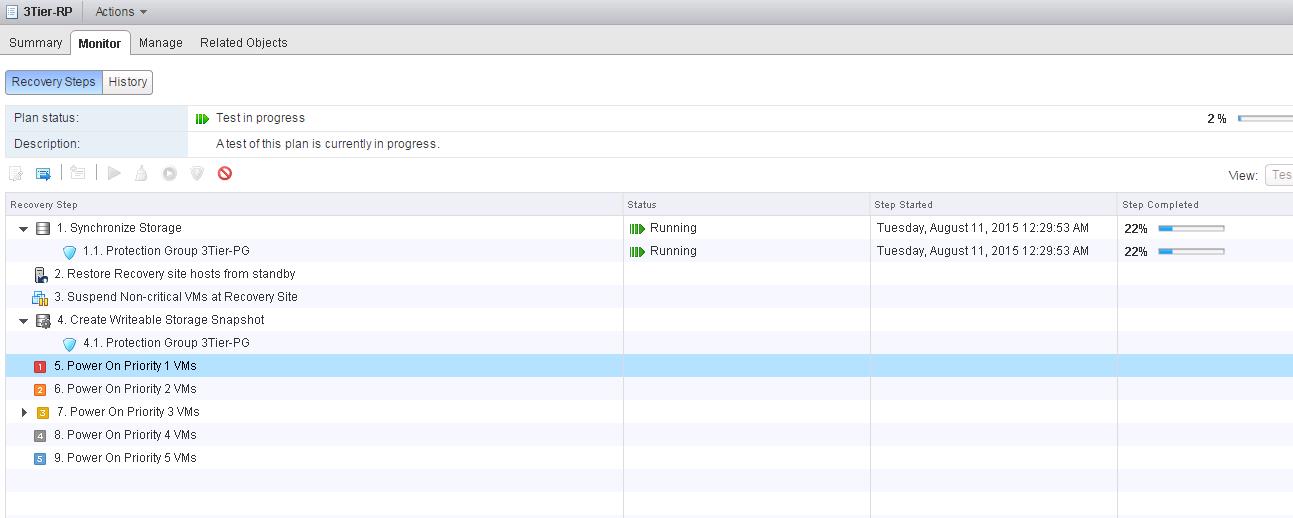Expand the Power On Priority 3 VMs step
The height and width of the screenshot is (518, 1293).
click(25, 412)
